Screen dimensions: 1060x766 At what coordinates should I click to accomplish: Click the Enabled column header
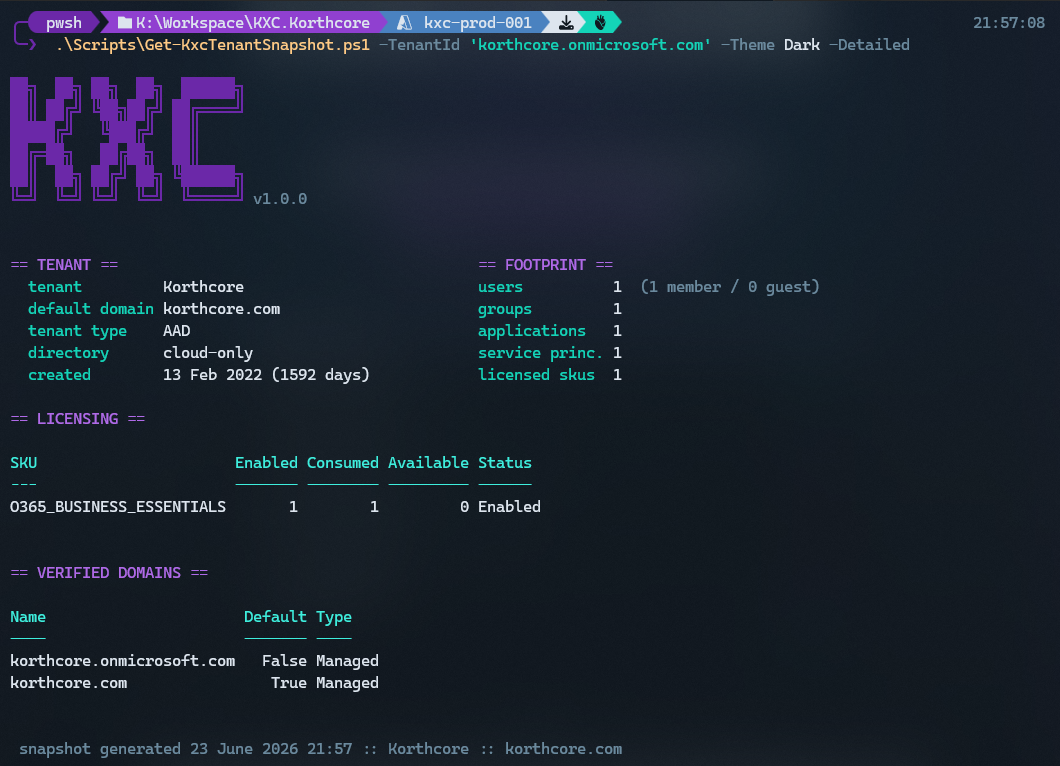tap(266, 462)
